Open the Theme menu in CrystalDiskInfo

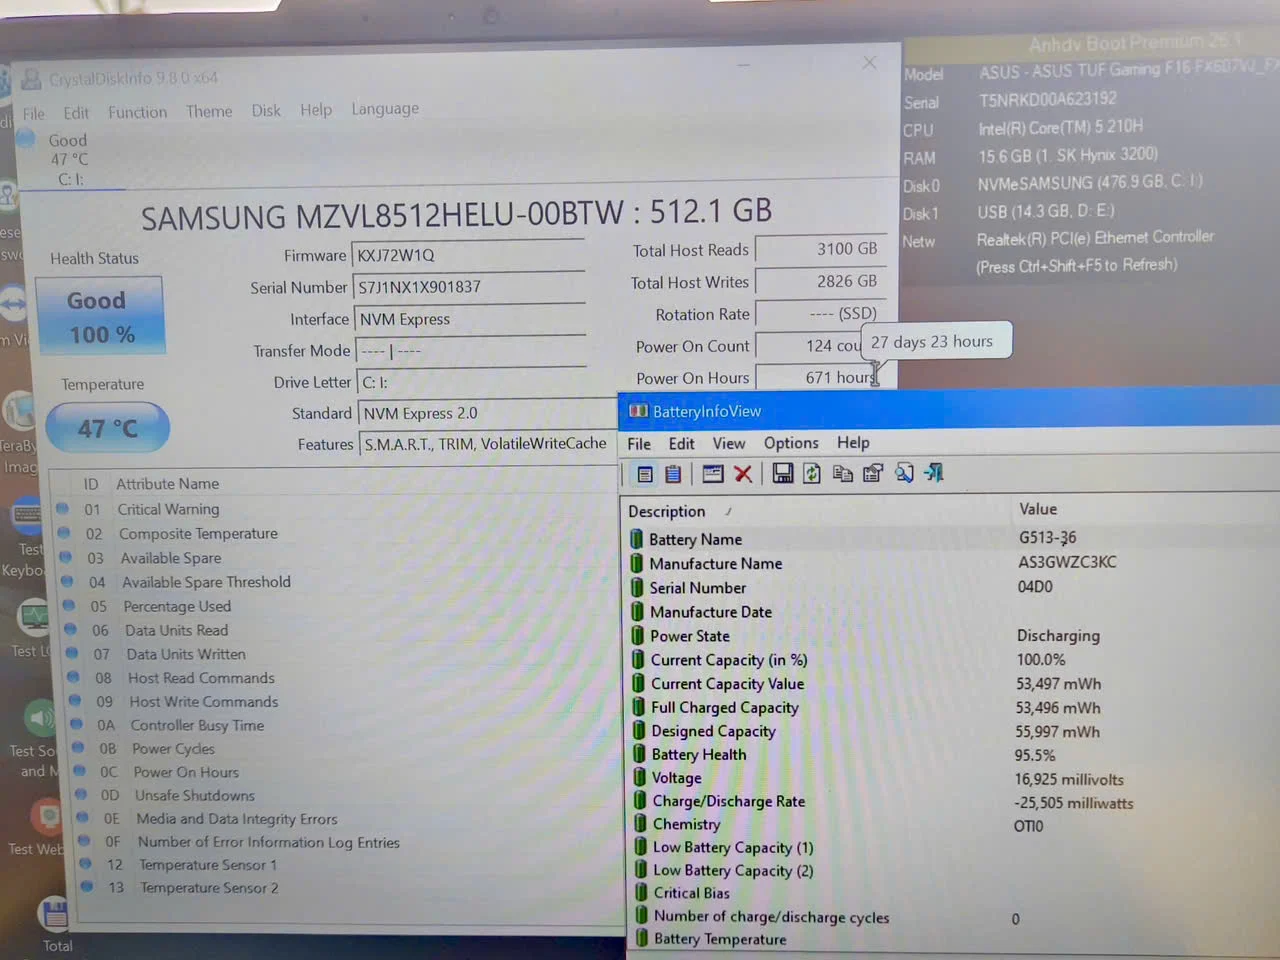[209, 111]
